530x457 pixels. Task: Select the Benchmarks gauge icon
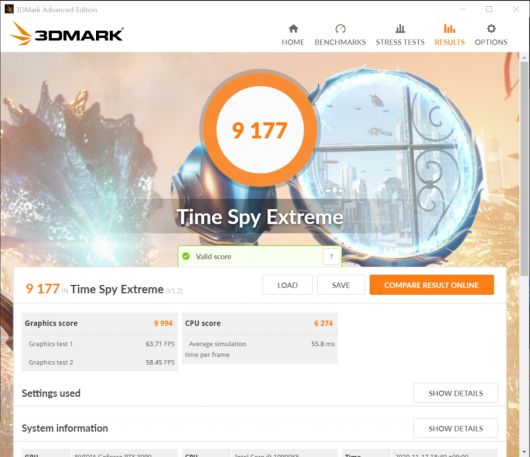click(x=340, y=29)
